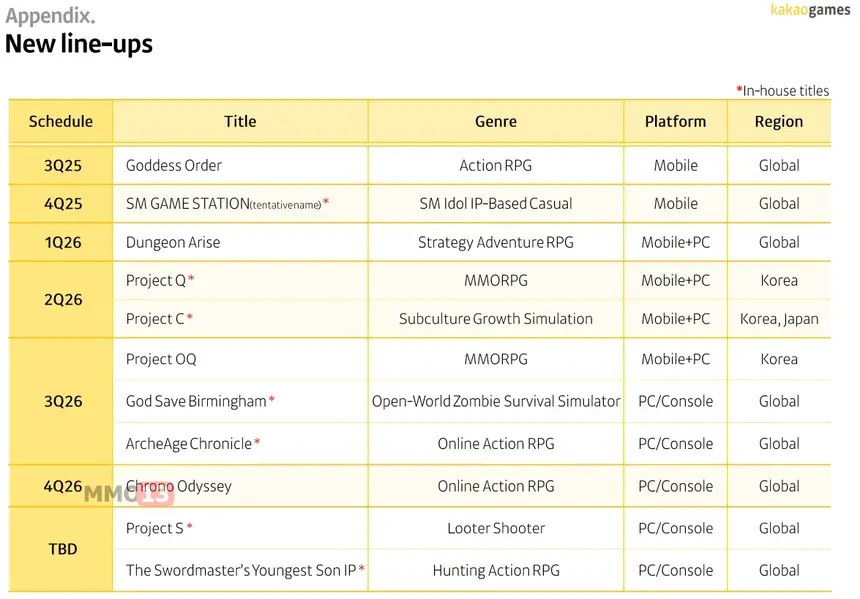Click the "2Q26" schedule cell
The height and width of the screenshot is (599, 860).
click(x=63, y=300)
